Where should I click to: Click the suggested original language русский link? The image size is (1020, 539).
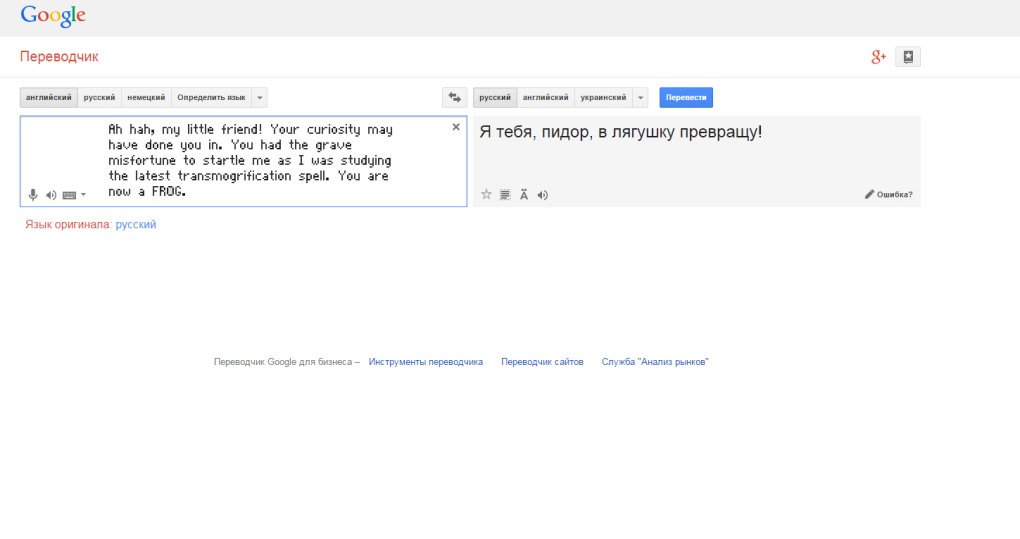pyautogui.click(x=136, y=224)
